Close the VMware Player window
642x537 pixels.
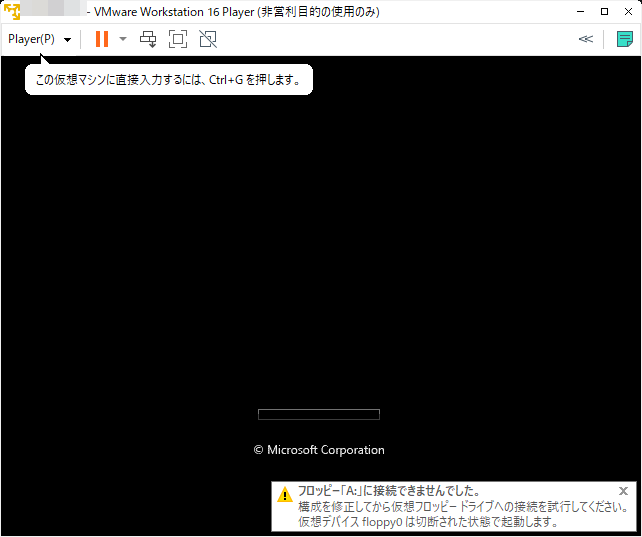click(628, 11)
